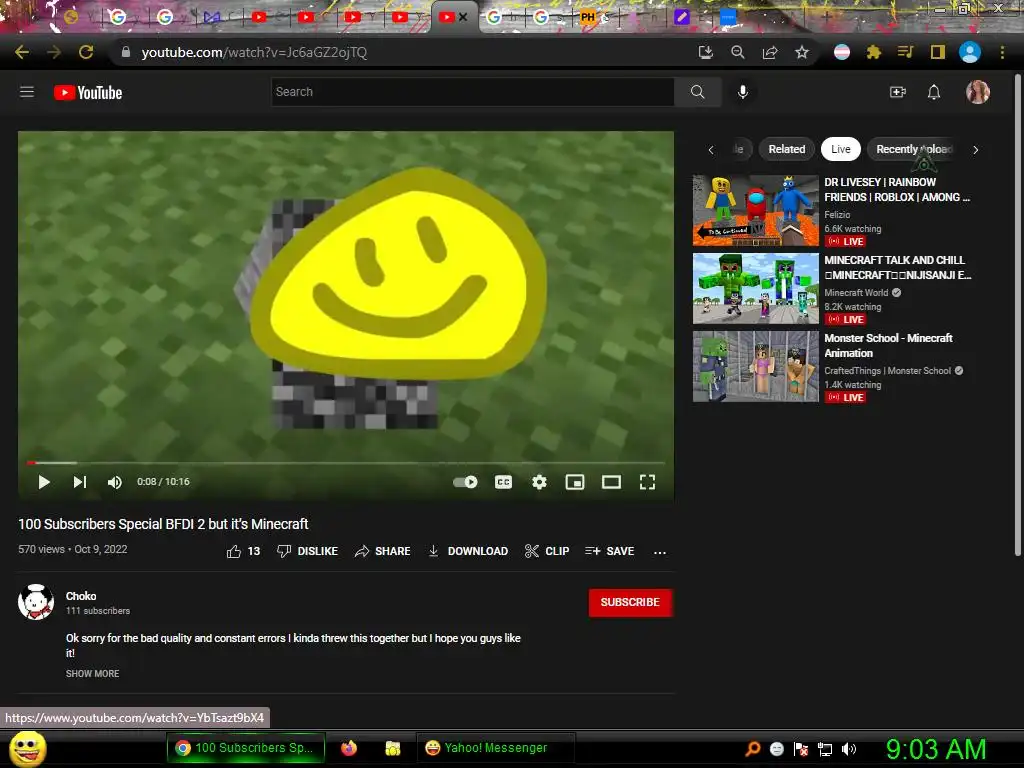Go back in browser history
This screenshot has width=1024, height=768.
[x=22, y=52]
